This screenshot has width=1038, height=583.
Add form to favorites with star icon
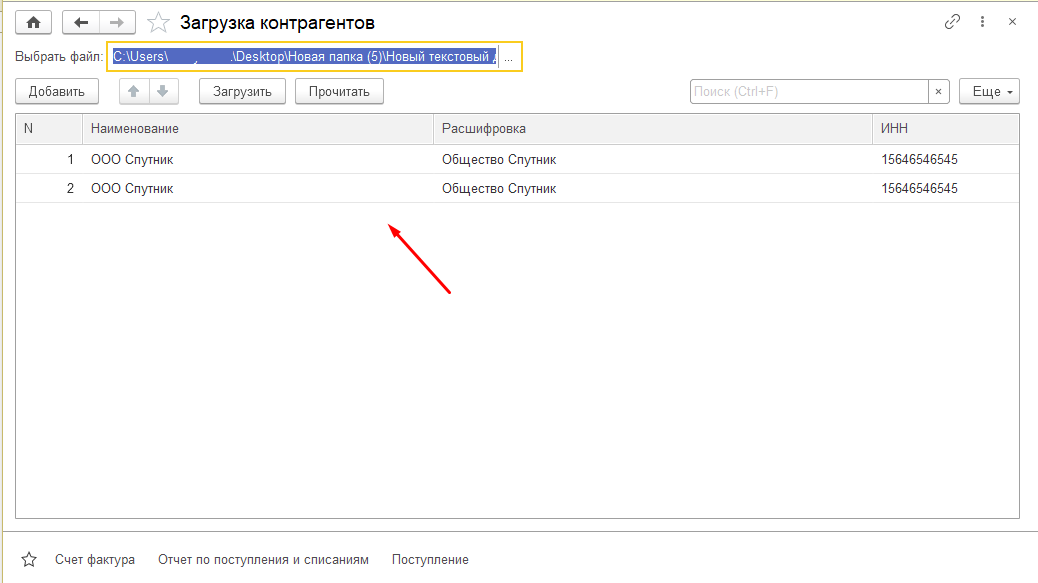click(x=158, y=22)
